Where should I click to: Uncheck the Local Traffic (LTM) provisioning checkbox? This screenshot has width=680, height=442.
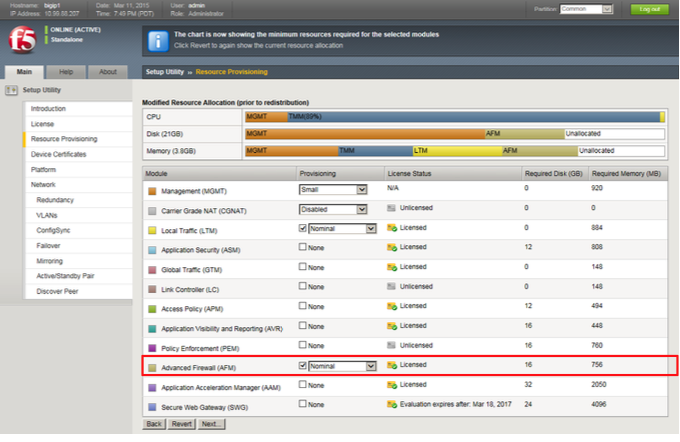click(303, 228)
